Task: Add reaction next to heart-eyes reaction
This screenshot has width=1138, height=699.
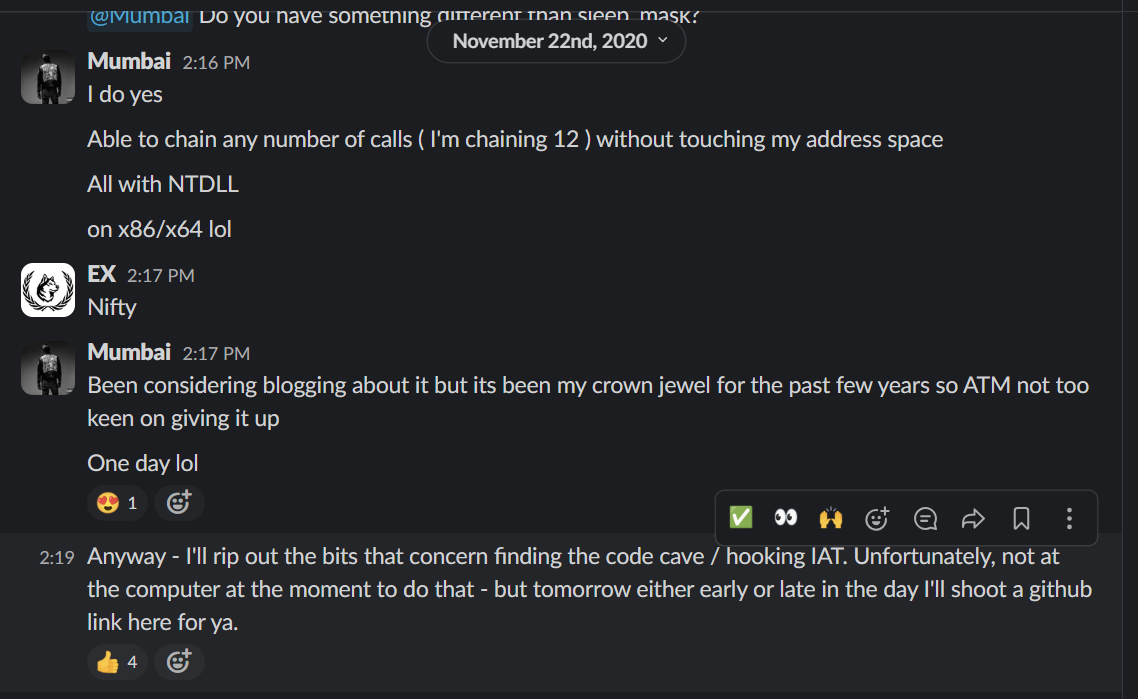Action: click(179, 503)
